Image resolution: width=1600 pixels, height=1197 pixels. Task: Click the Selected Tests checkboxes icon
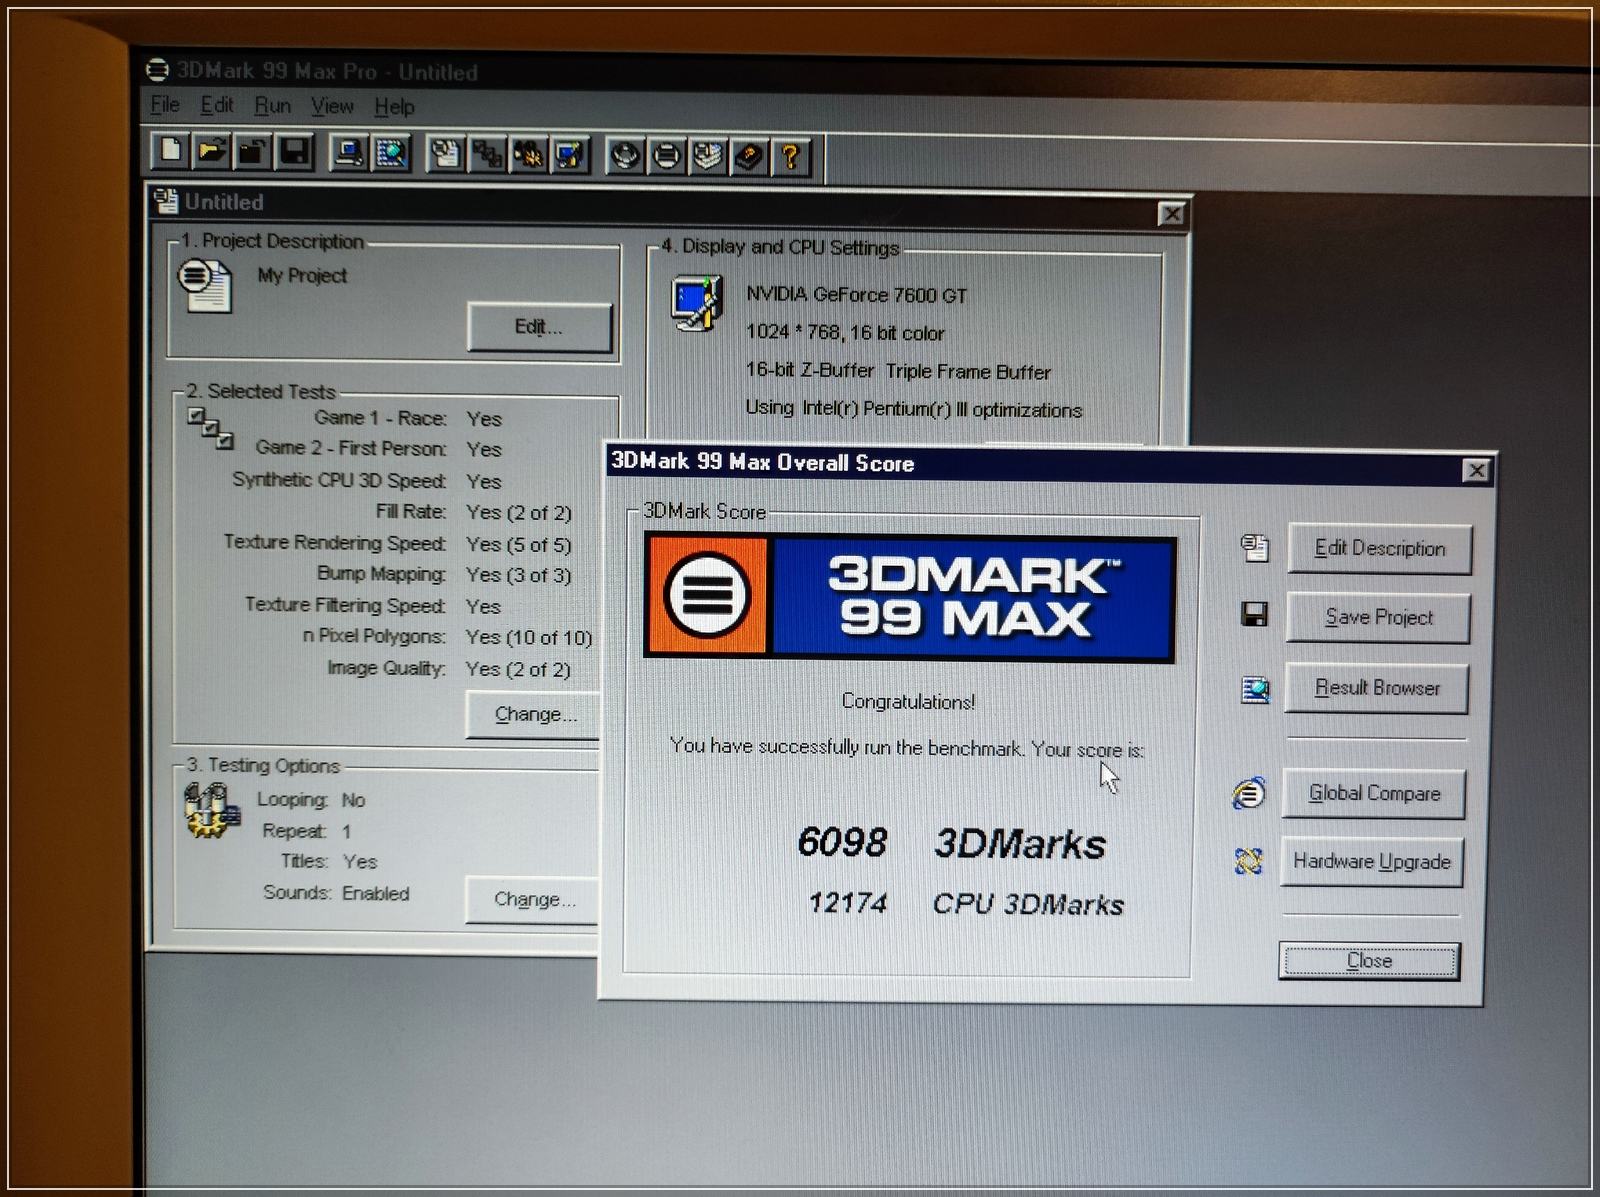click(210, 428)
